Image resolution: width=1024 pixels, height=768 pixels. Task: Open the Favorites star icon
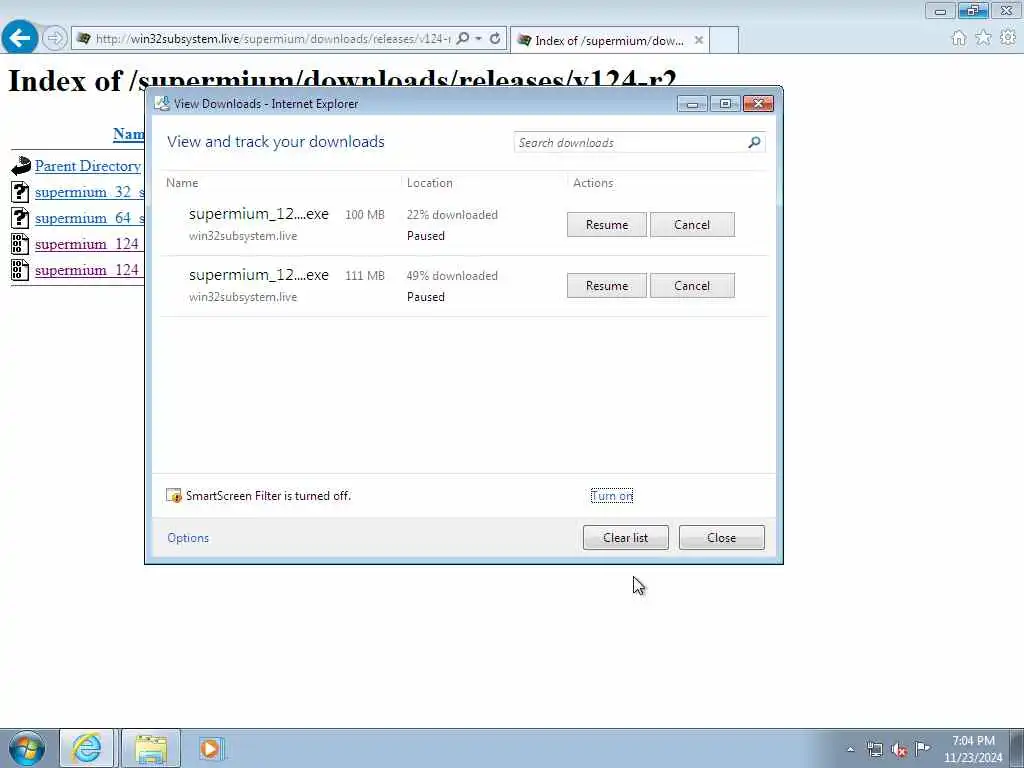tap(983, 38)
